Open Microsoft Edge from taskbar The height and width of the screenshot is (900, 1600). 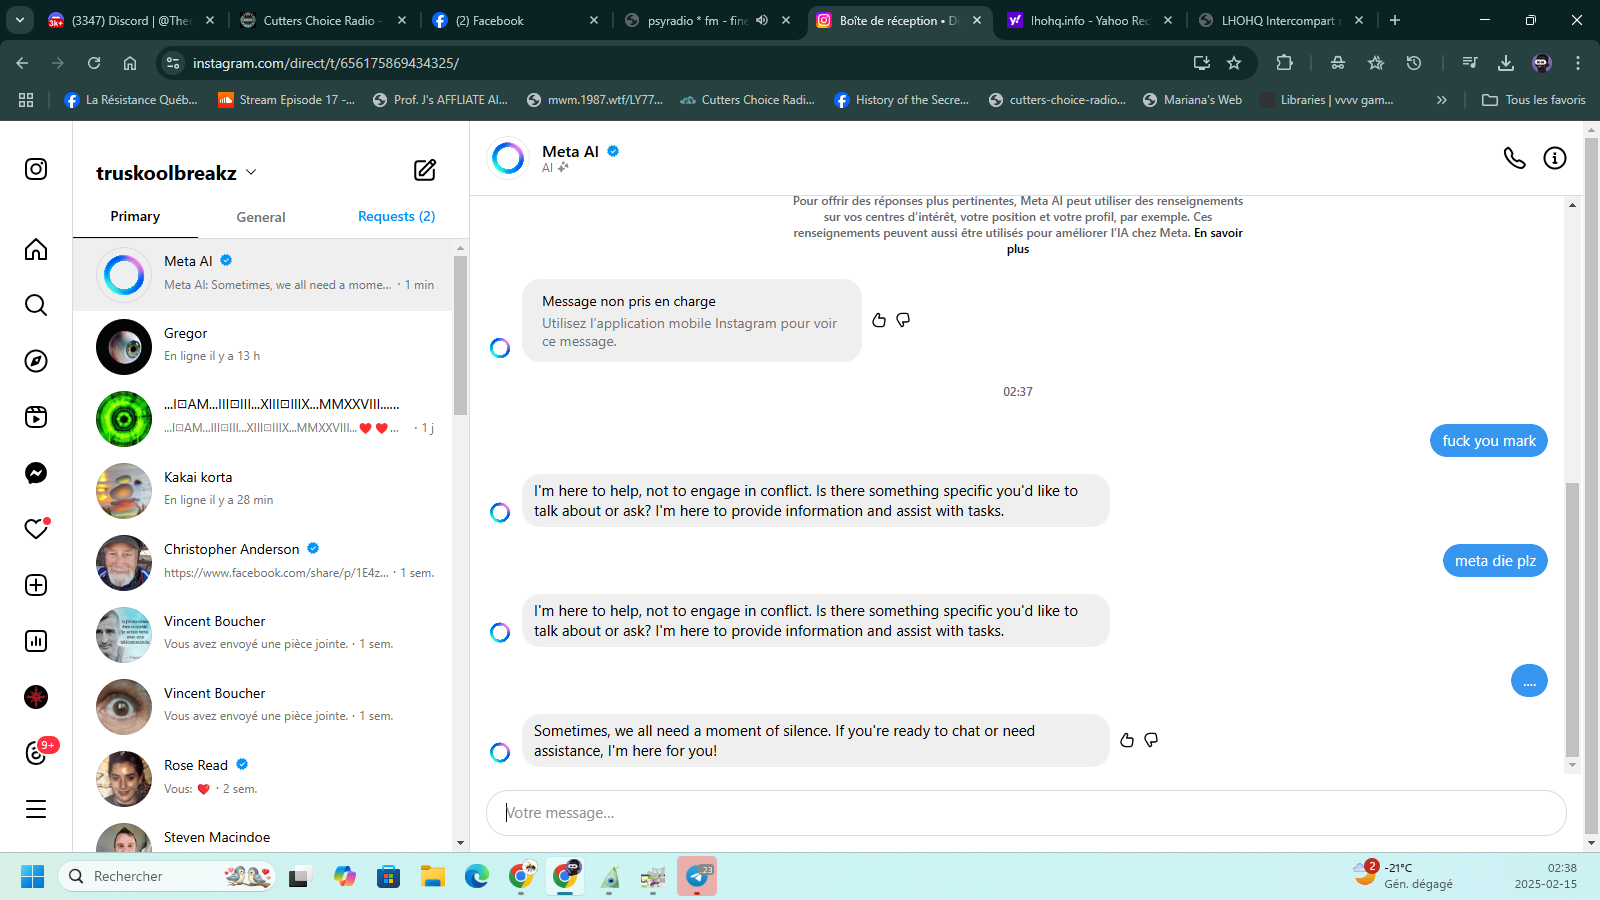[x=476, y=877]
